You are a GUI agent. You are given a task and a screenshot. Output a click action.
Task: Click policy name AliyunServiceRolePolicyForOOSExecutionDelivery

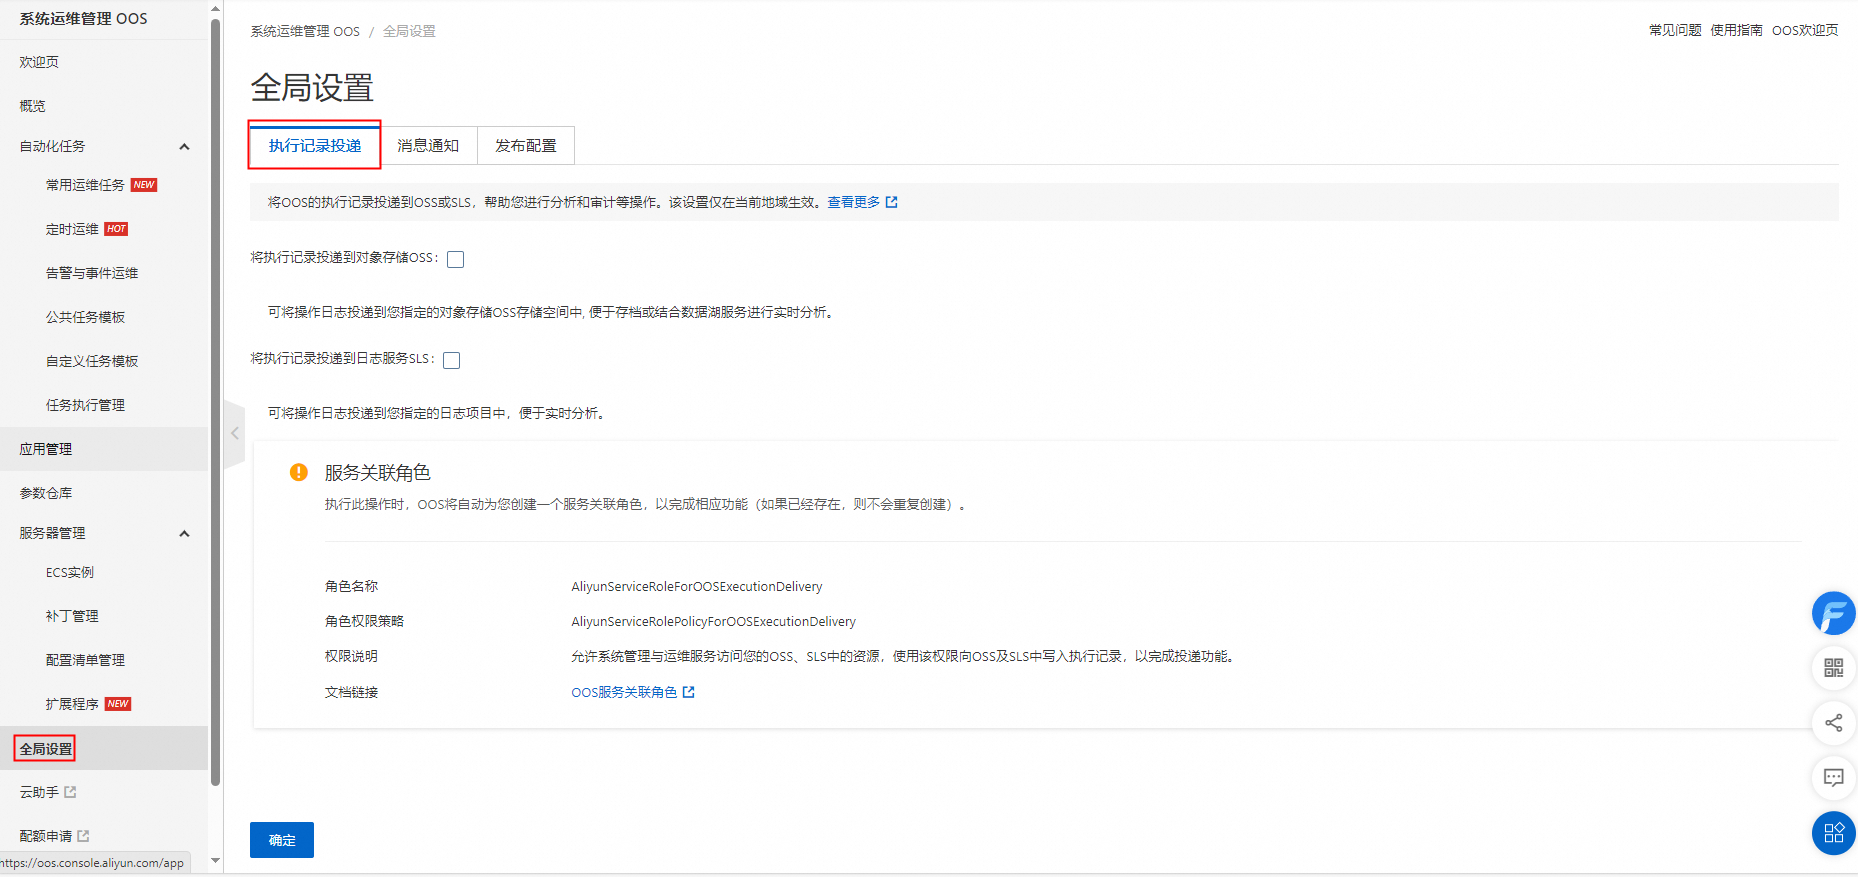714,621
